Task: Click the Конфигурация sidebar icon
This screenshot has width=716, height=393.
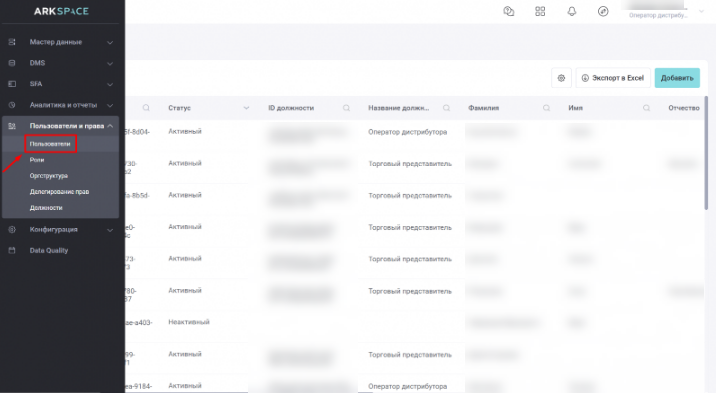Action: pos(12,230)
